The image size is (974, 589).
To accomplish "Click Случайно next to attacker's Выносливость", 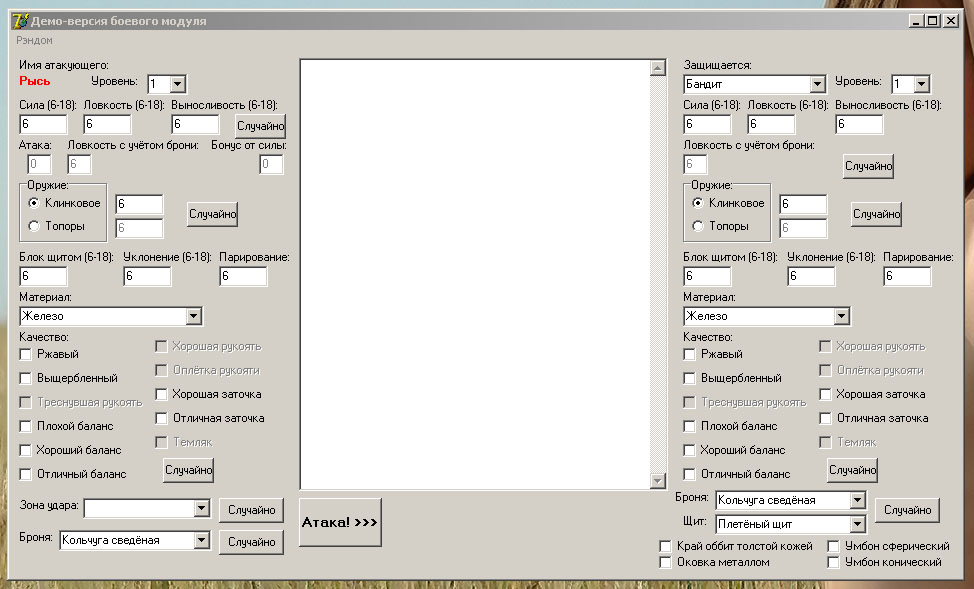I will [x=260, y=126].
